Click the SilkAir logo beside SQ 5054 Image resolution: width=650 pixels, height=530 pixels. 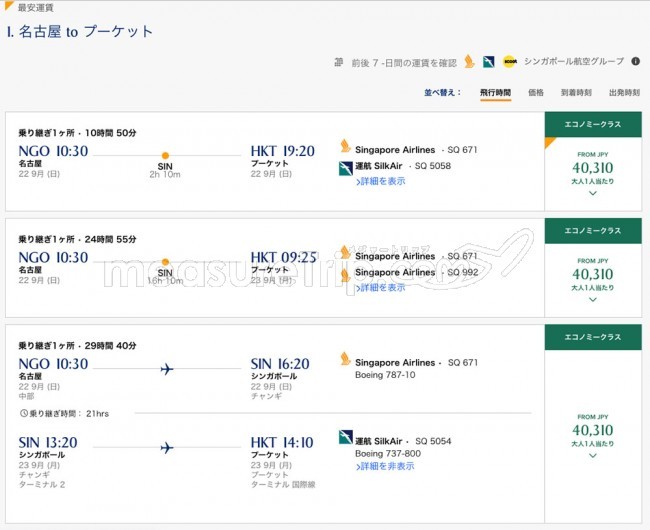click(x=345, y=438)
